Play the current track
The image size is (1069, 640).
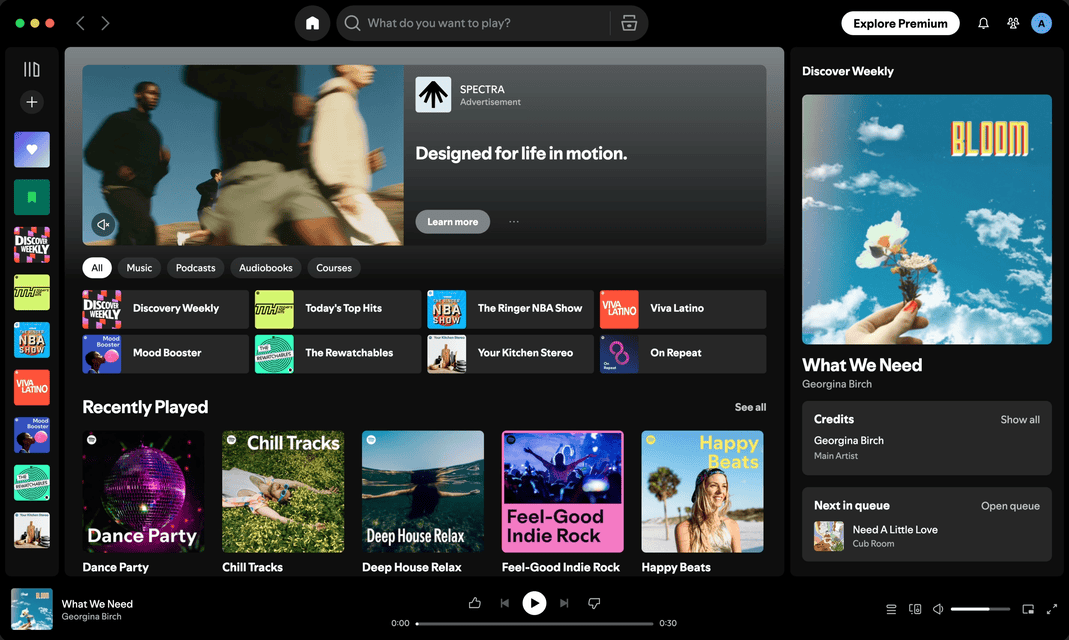(x=534, y=603)
